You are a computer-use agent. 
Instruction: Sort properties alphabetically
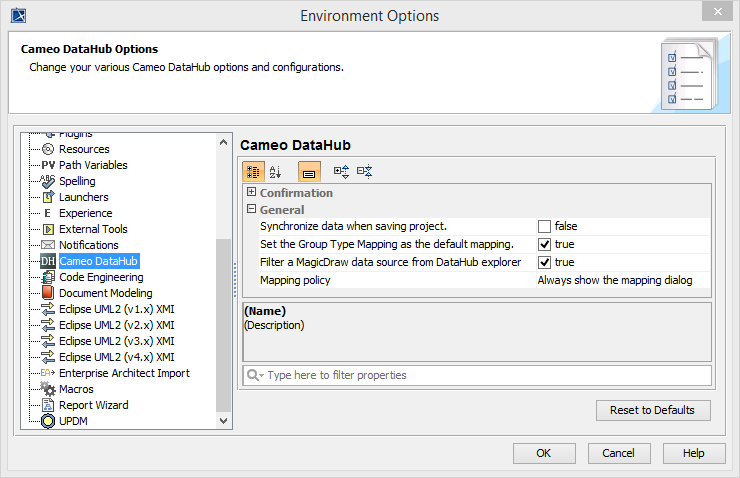click(x=276, y=172)
